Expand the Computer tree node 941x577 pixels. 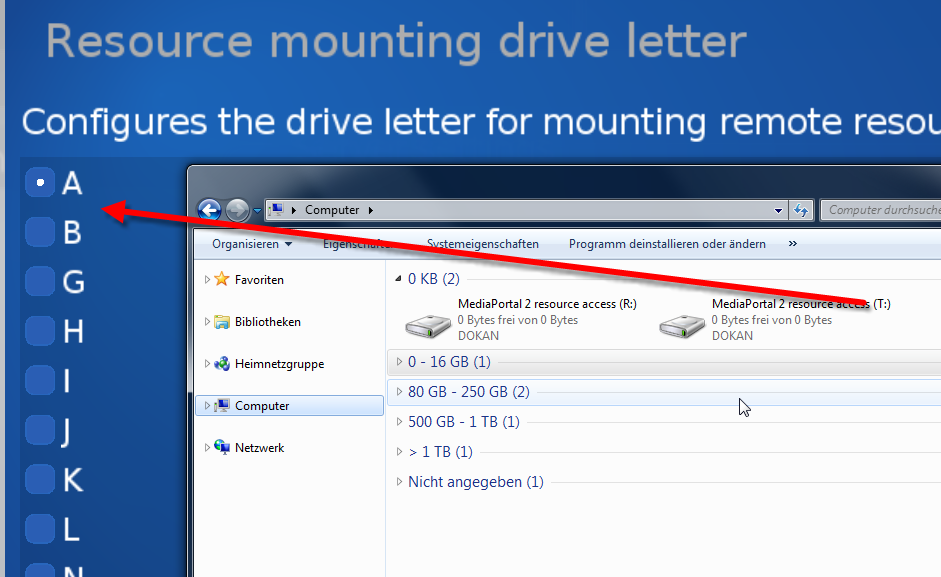[x=207, y=406]
